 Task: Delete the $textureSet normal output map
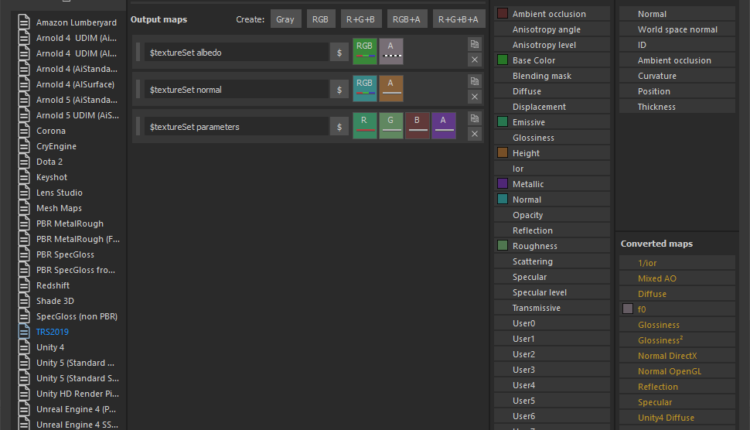pyautogui.click(x=474, y=97)
